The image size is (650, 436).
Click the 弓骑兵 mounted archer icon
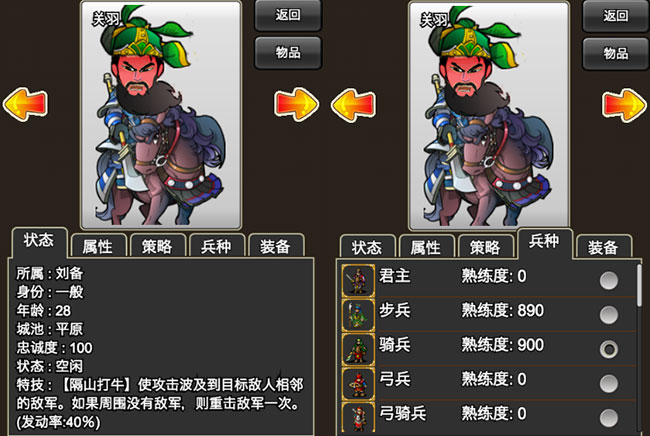(x=358, y=418)
